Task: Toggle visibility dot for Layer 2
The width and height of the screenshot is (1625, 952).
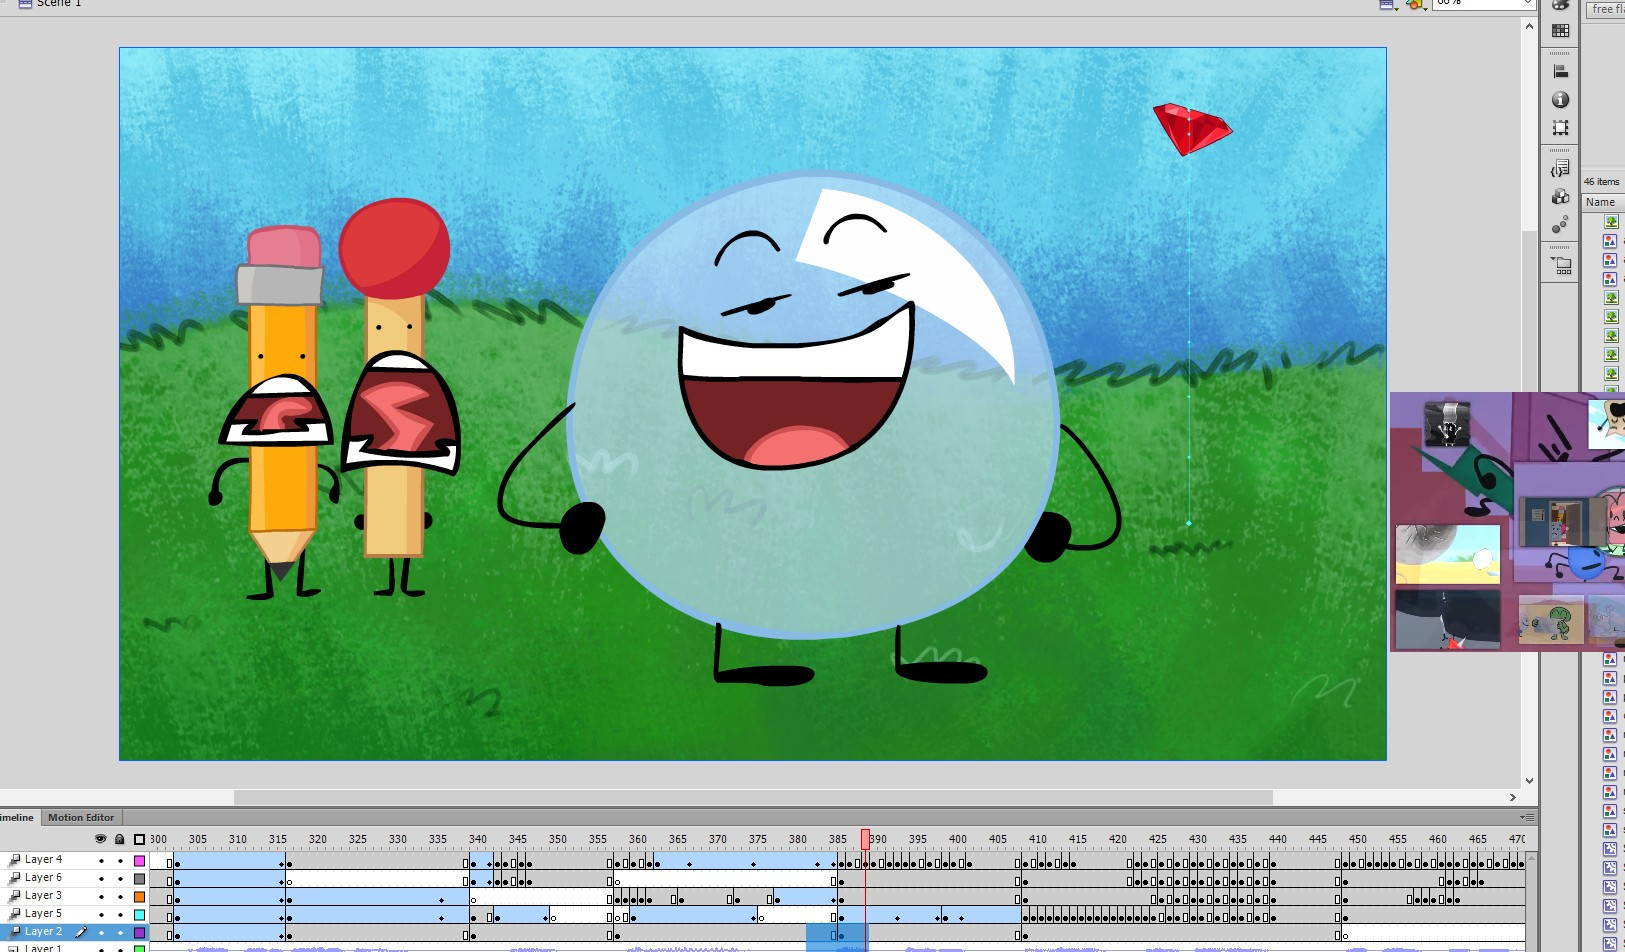Action: coord(101,933)
